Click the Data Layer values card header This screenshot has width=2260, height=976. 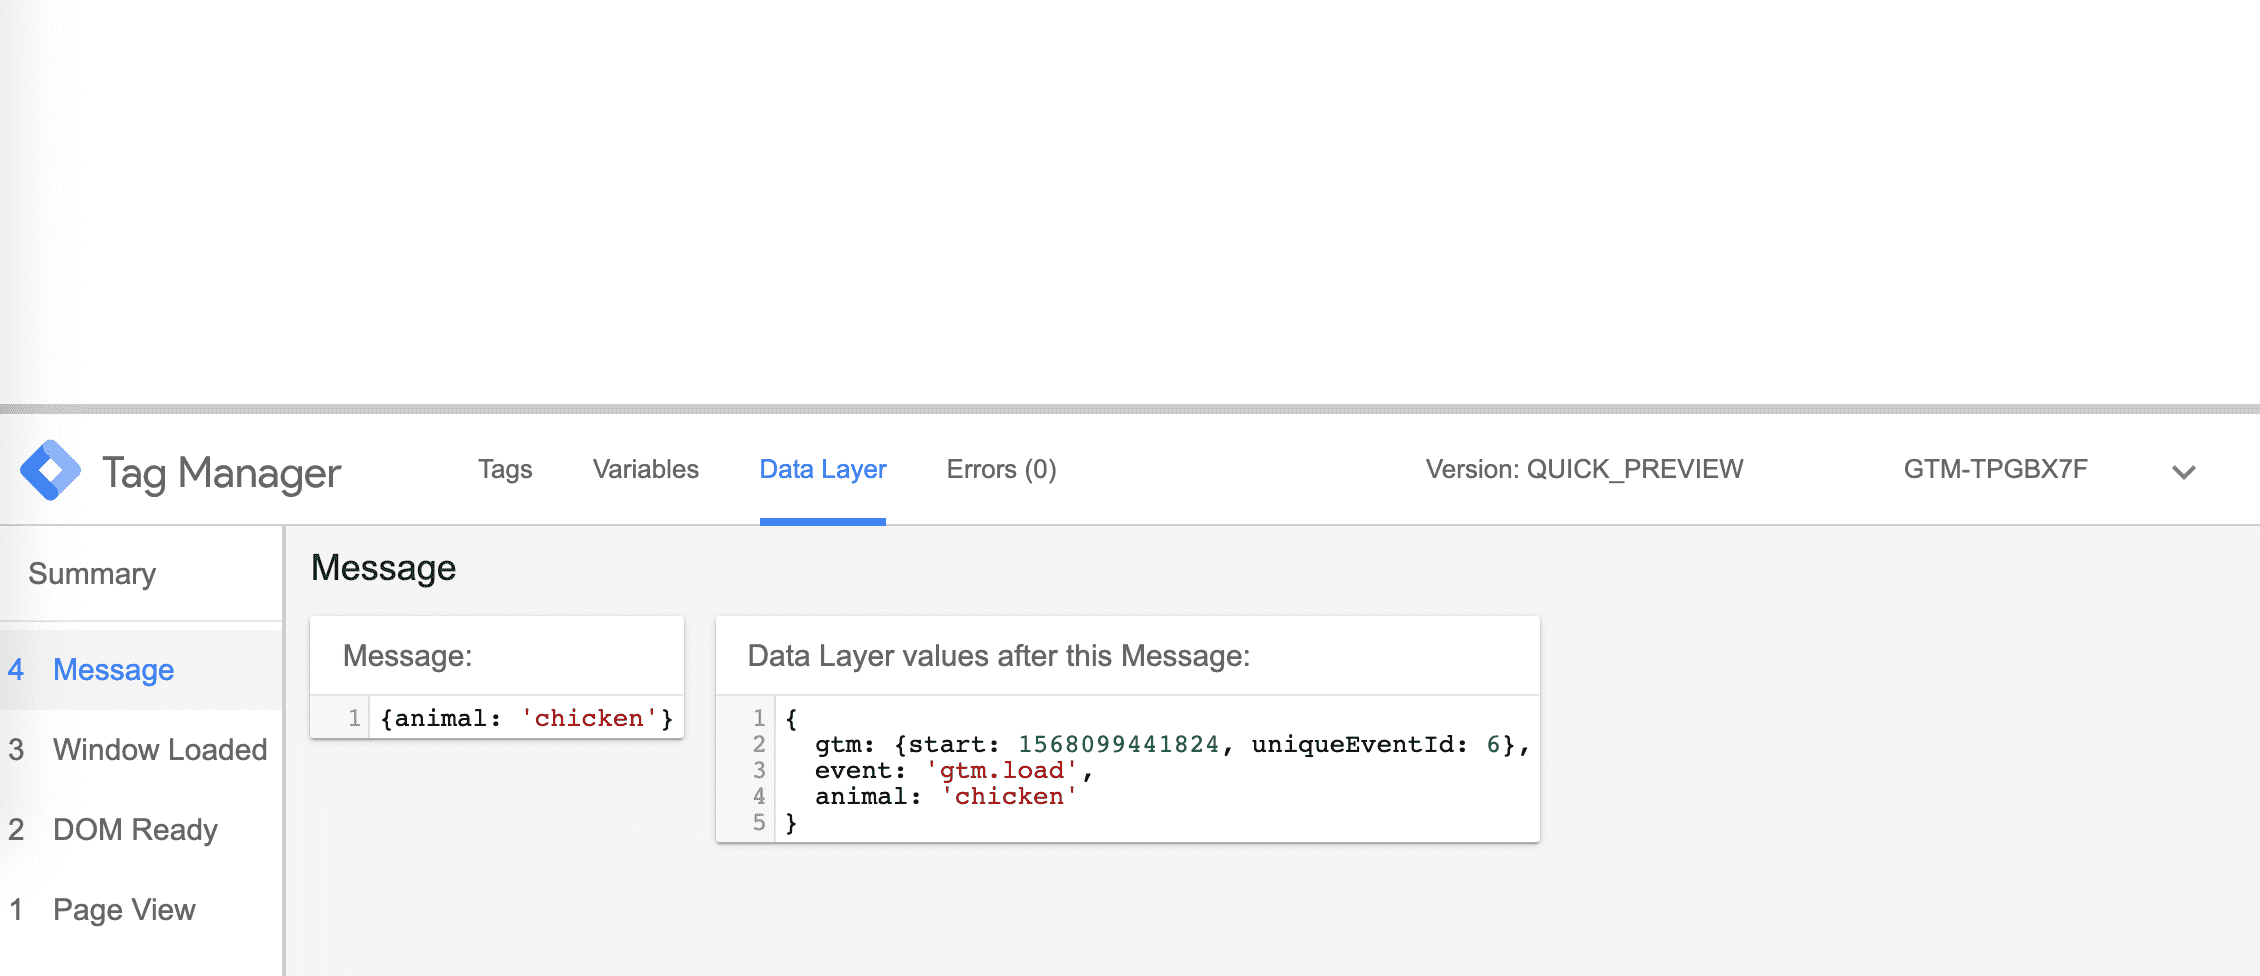pos(998,656)
